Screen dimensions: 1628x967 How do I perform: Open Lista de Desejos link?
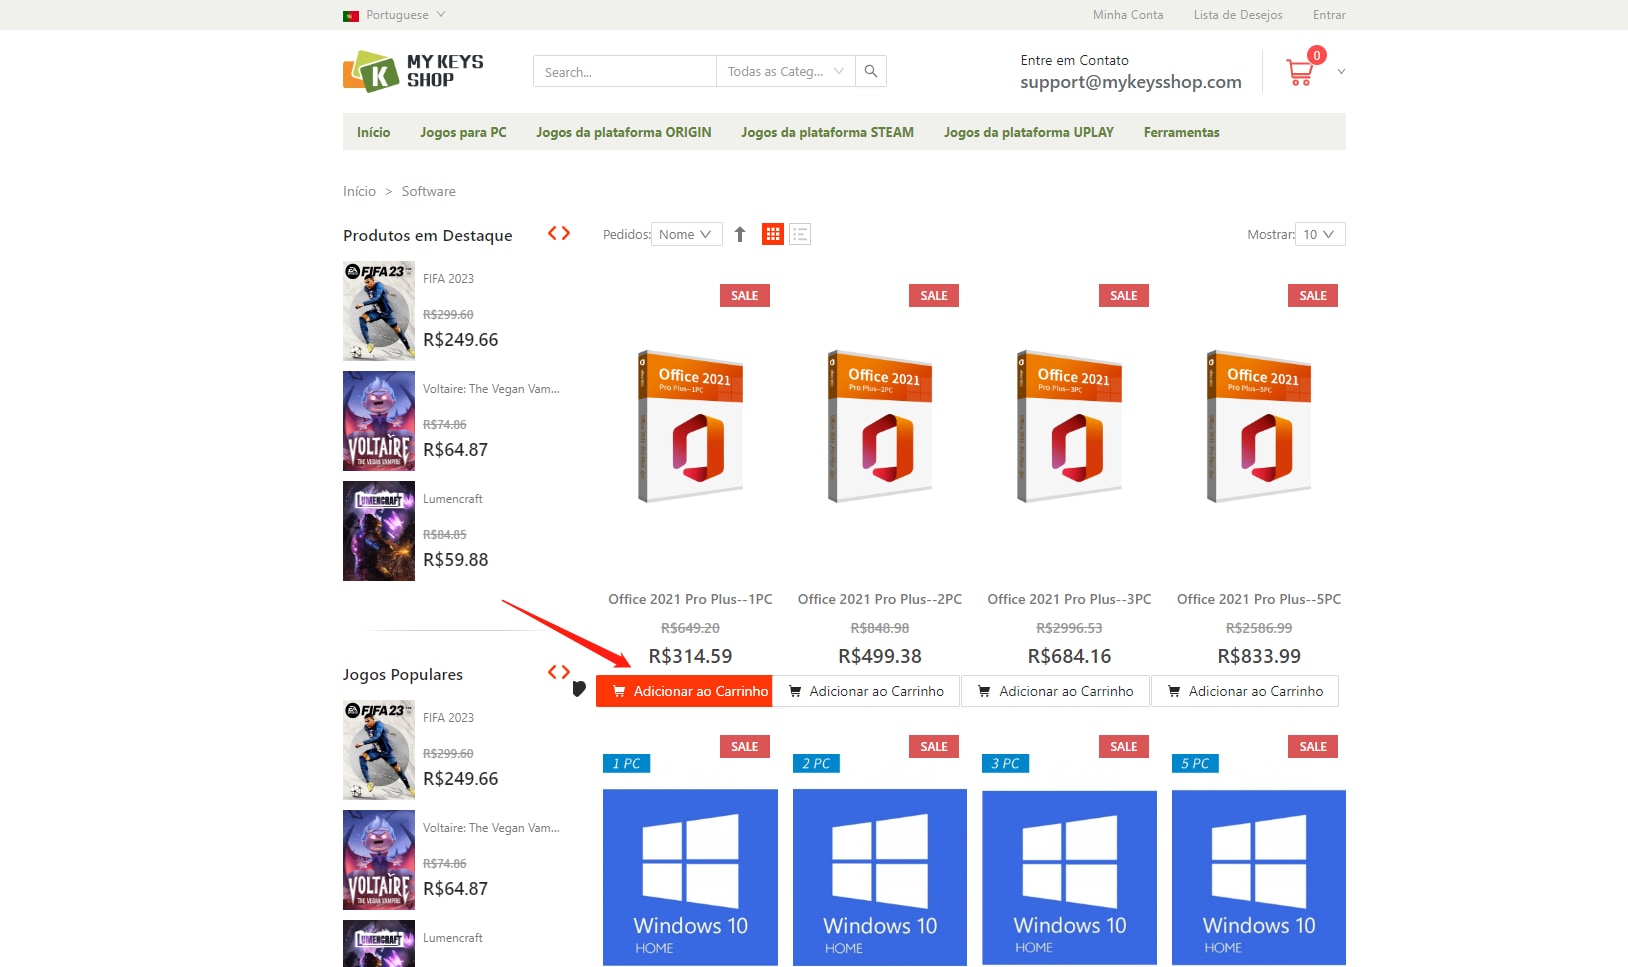[1238, 15]
